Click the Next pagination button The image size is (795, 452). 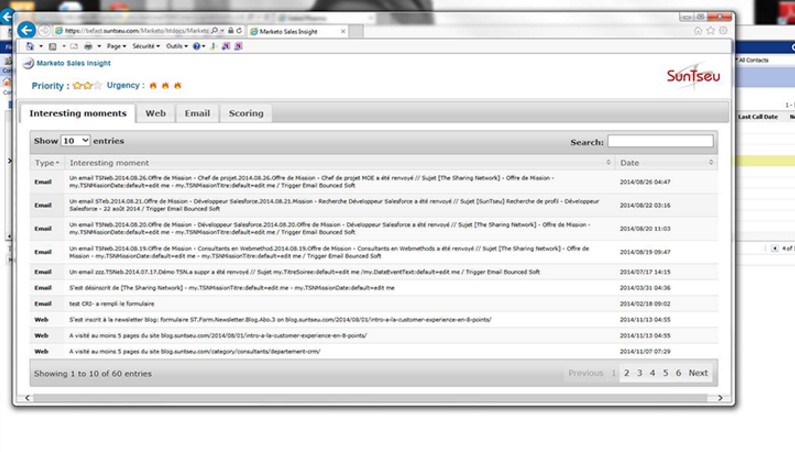coord(698,373)
